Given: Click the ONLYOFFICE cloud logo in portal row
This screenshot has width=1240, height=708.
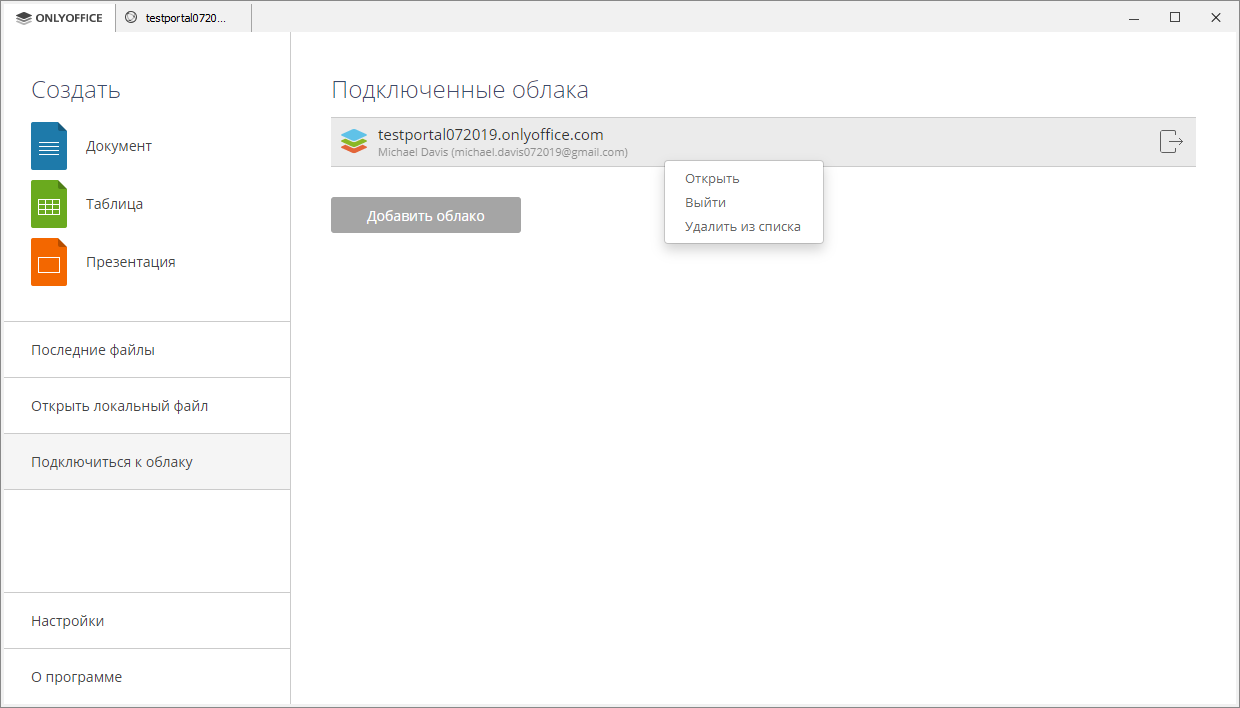Looking at the screenshot, I should pyautogui.click(x=354, y=142).
